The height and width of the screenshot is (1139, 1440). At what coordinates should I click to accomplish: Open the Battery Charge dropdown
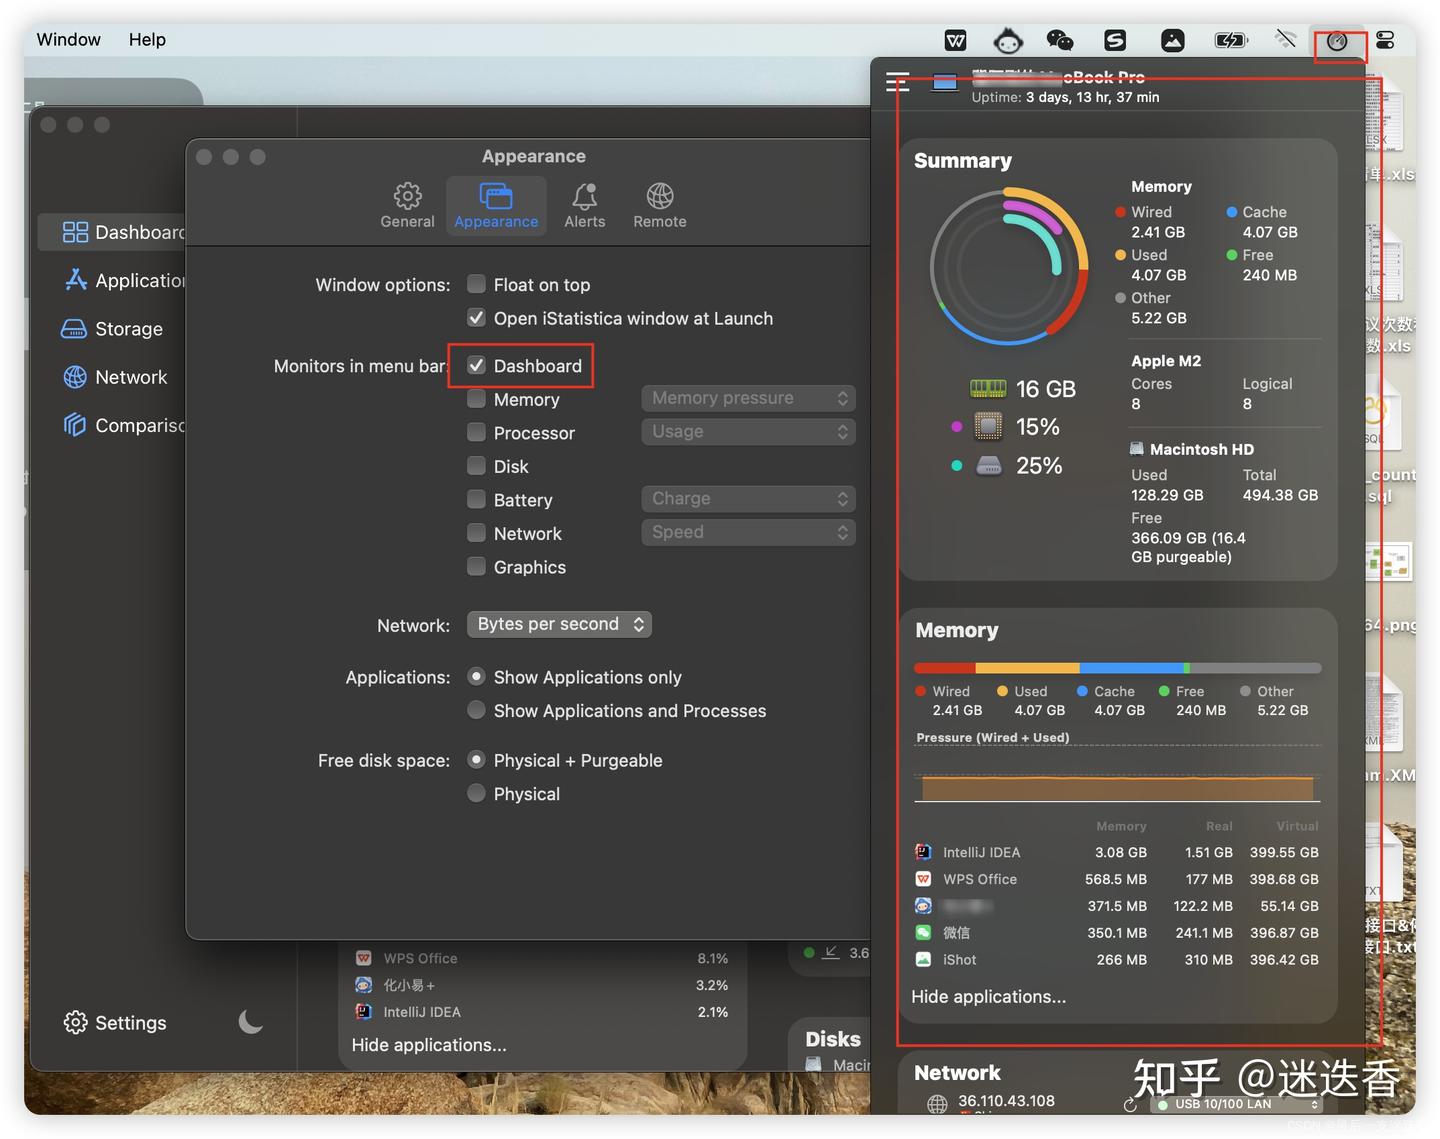tap(747, 498)
